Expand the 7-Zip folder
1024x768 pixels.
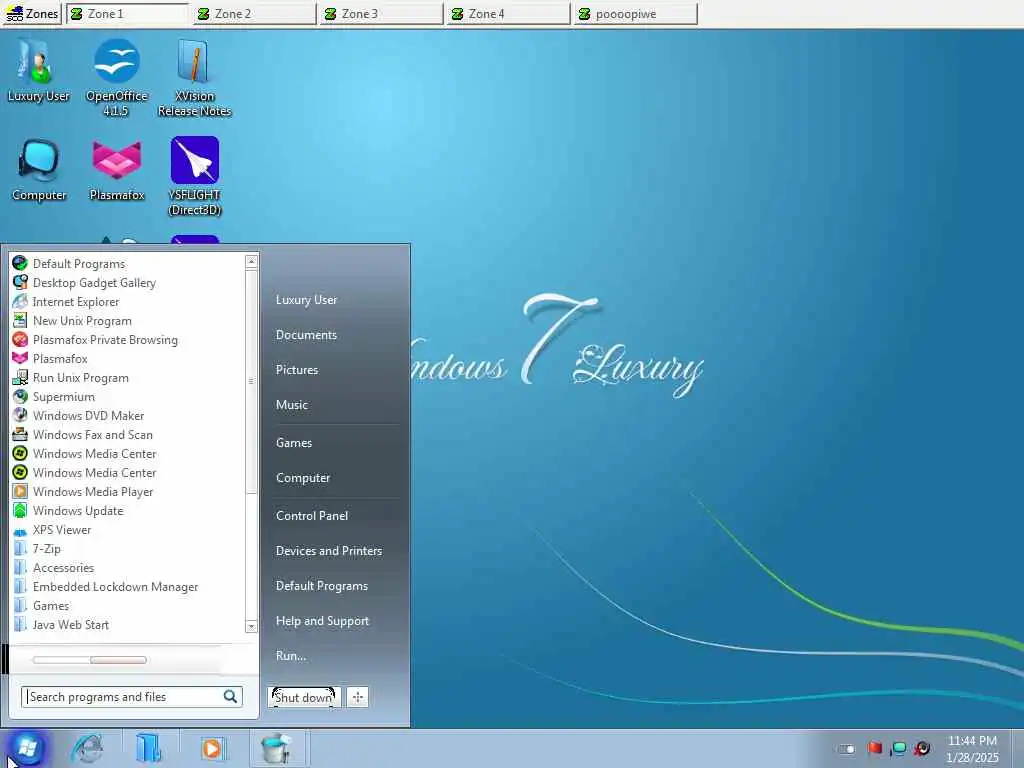46,549
